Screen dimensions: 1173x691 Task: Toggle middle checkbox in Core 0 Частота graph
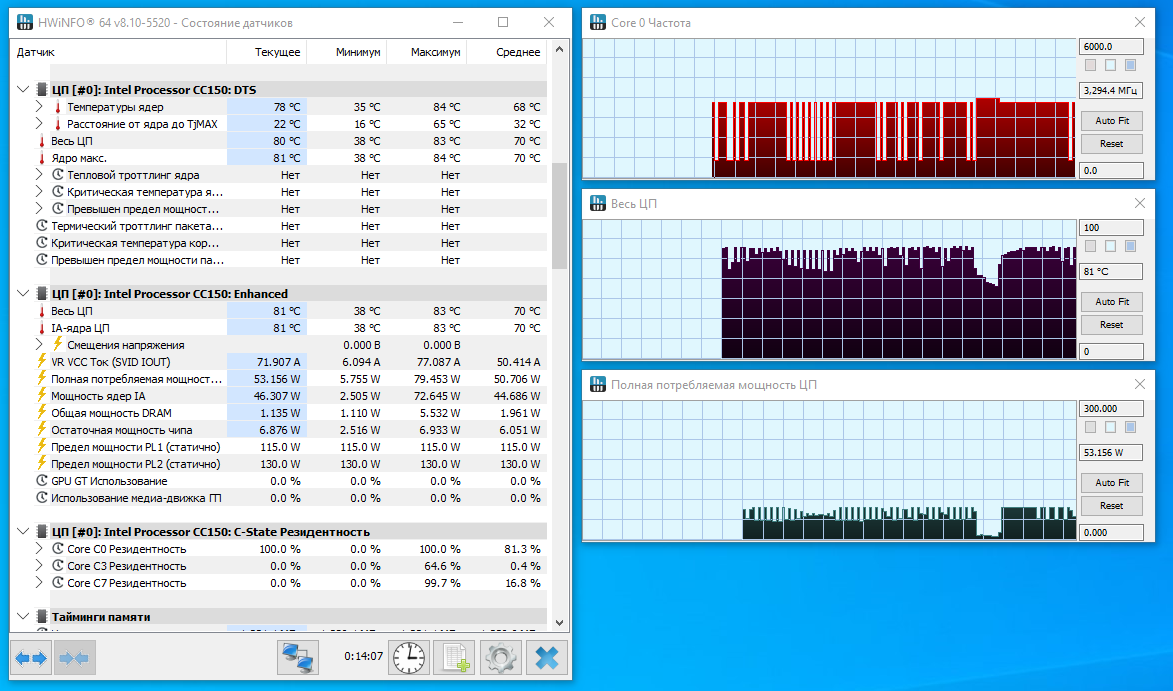tap(1110, 66)
